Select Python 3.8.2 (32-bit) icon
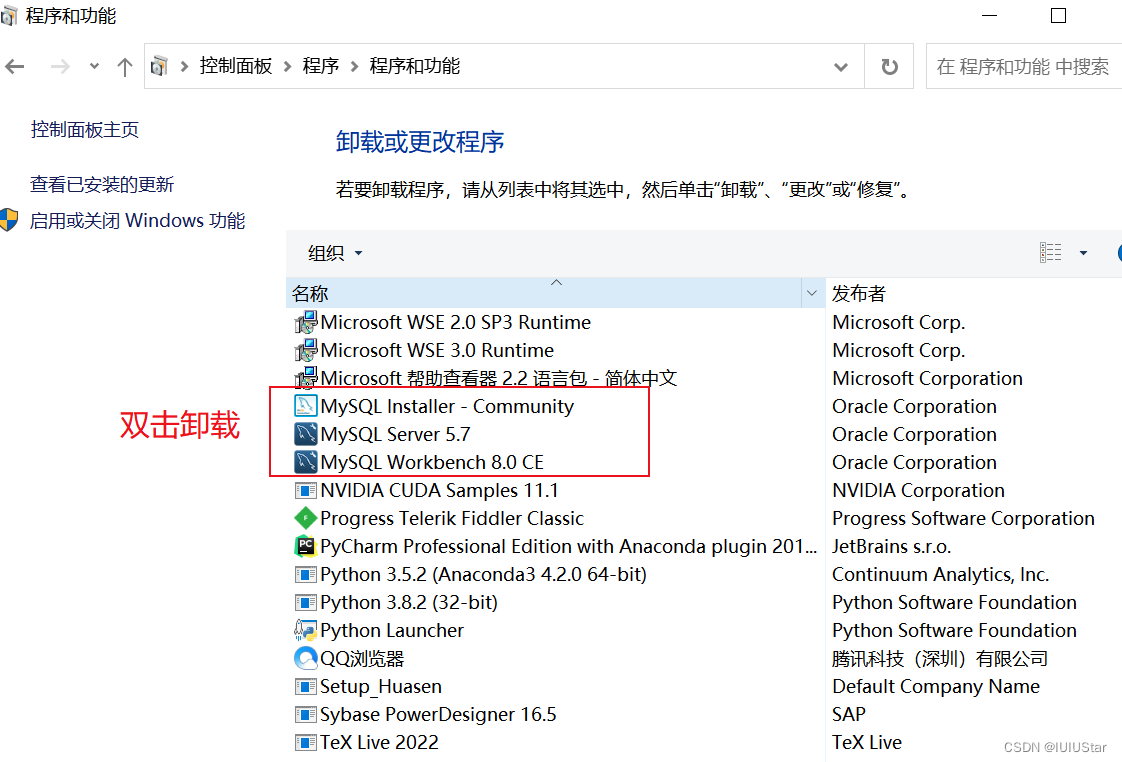The width and height of the screenshot is (1122, 762). (x=306, y=602)
